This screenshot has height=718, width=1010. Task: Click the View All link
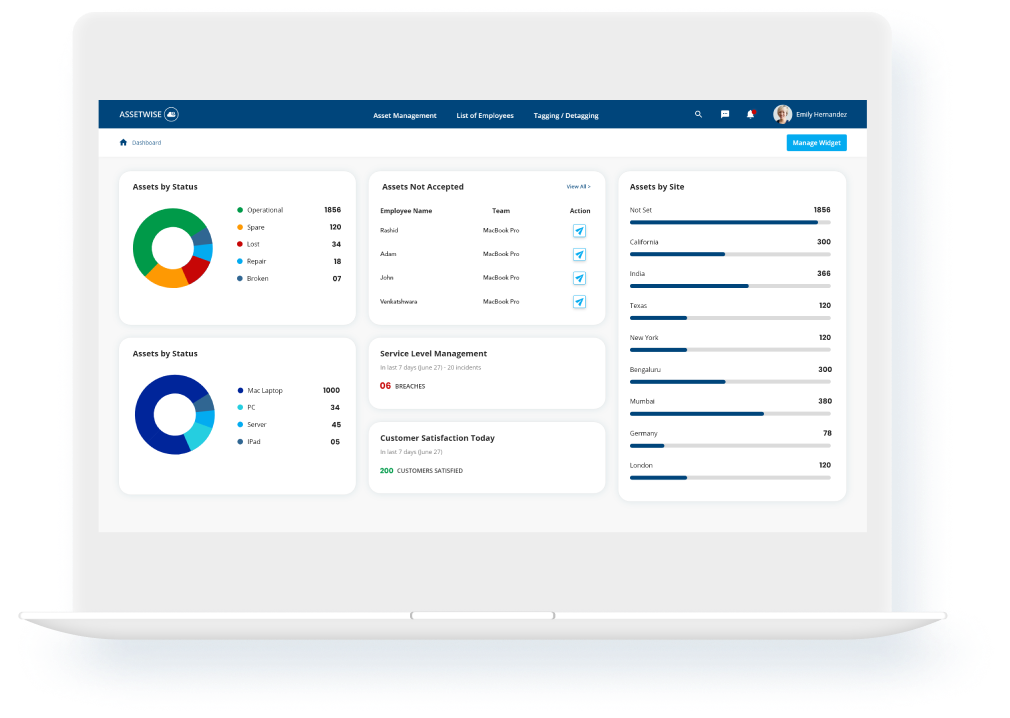point(578,187)
